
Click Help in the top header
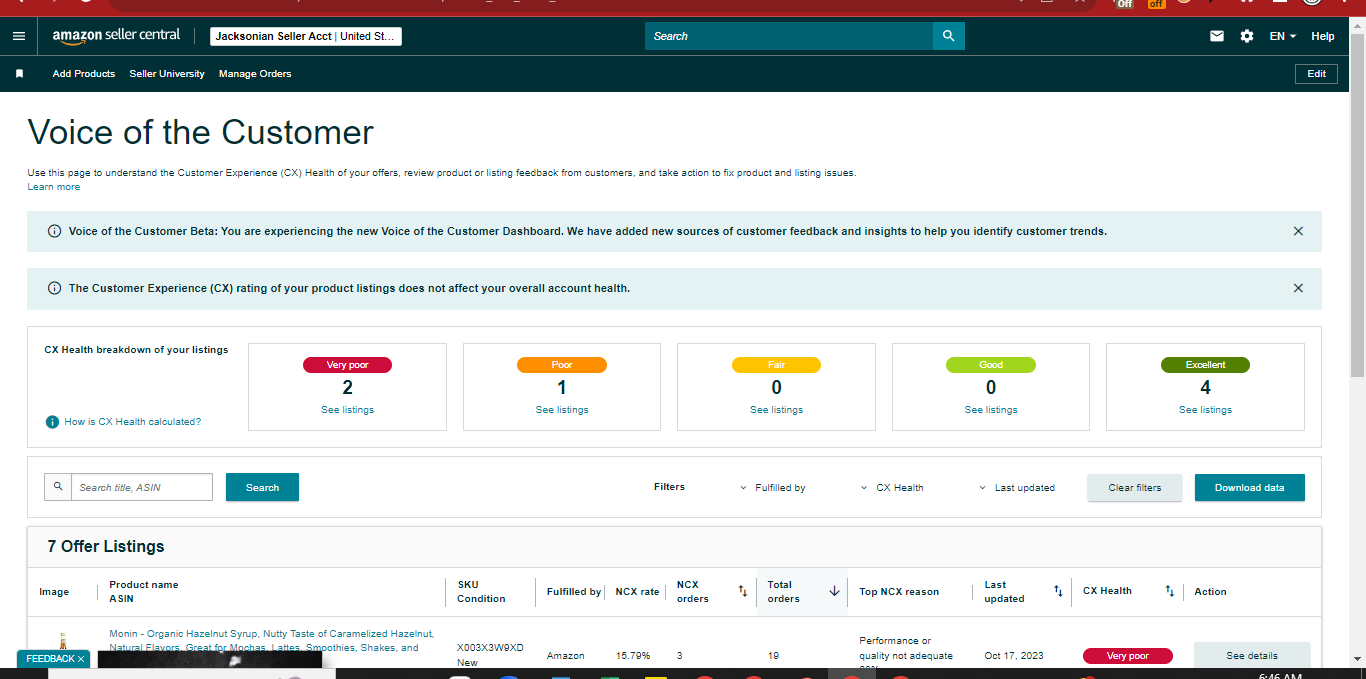[1323, 36]
